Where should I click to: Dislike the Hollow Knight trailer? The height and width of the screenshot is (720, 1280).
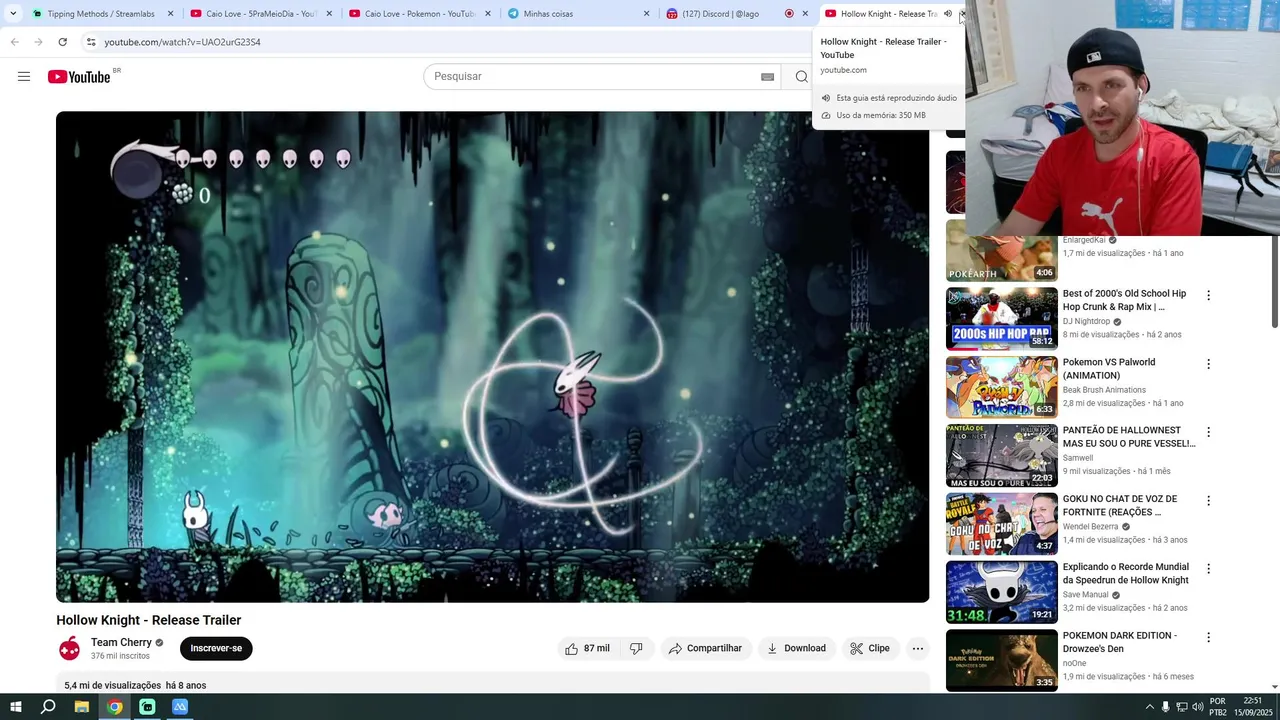636,648
